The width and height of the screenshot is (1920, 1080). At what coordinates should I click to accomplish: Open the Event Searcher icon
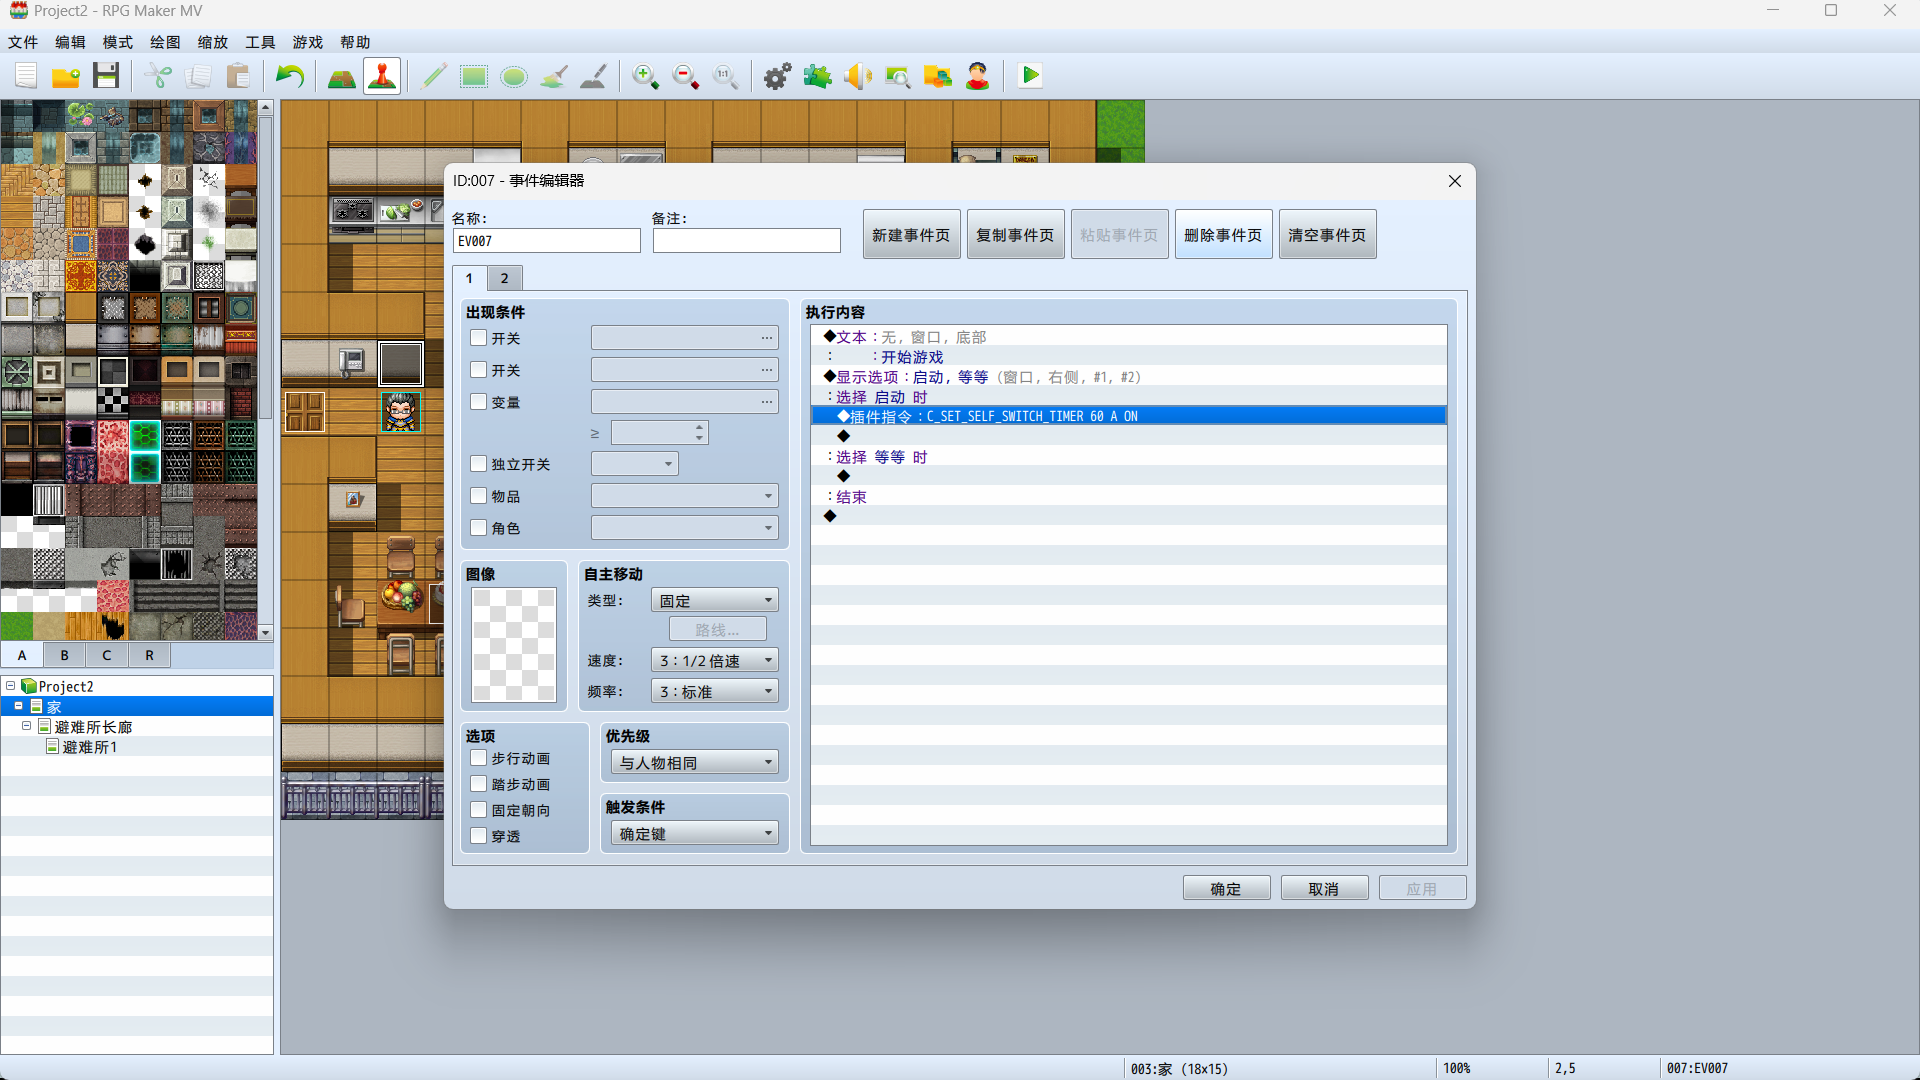pyautogui.click(x=898, y=76)
